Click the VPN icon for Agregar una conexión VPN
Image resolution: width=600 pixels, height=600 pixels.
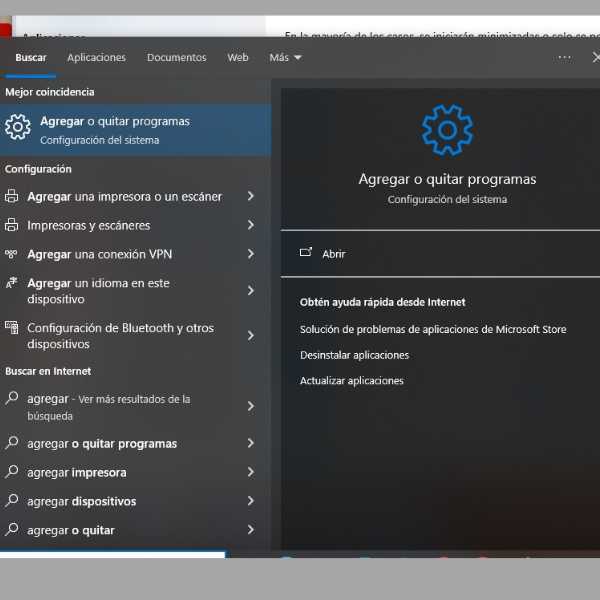(12, 255)
